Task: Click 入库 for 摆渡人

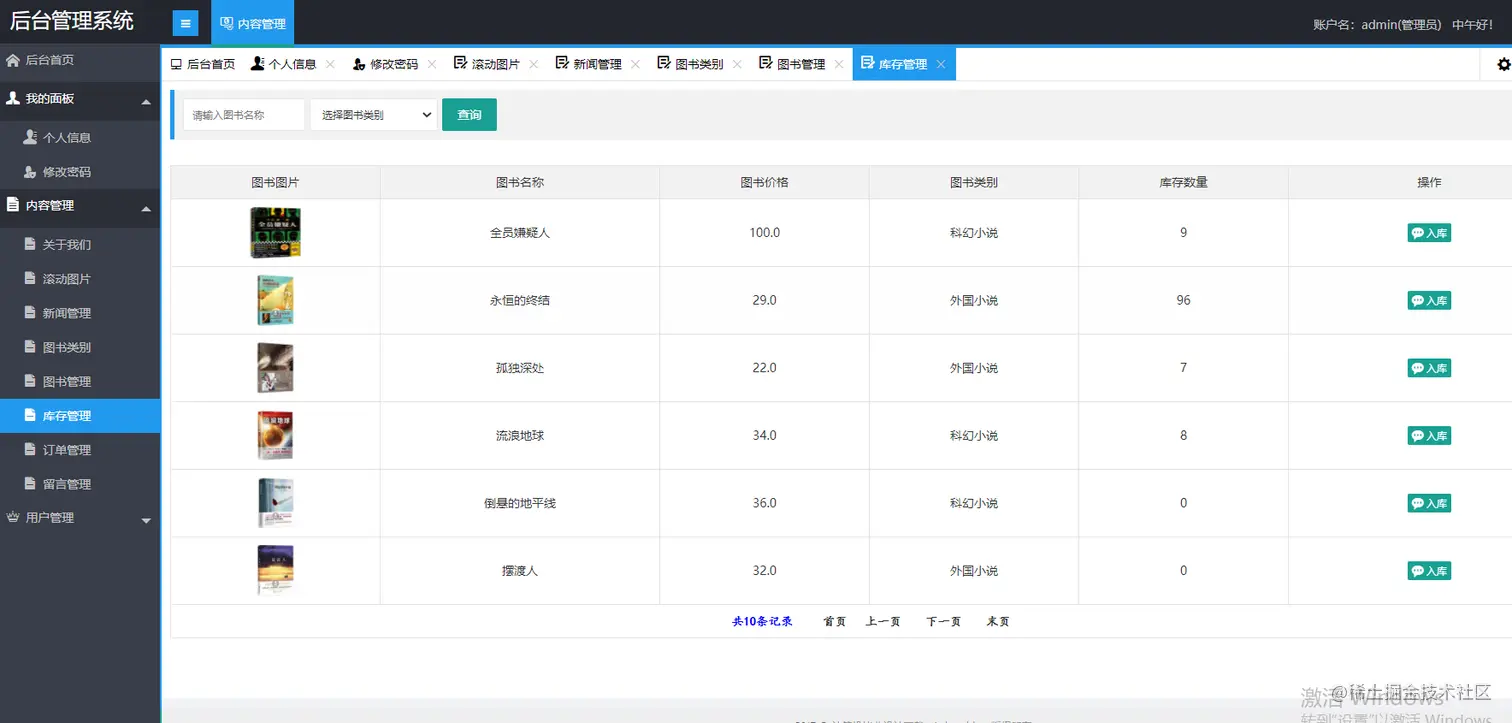Action: pyautogui.click(x=1429, y=571)
